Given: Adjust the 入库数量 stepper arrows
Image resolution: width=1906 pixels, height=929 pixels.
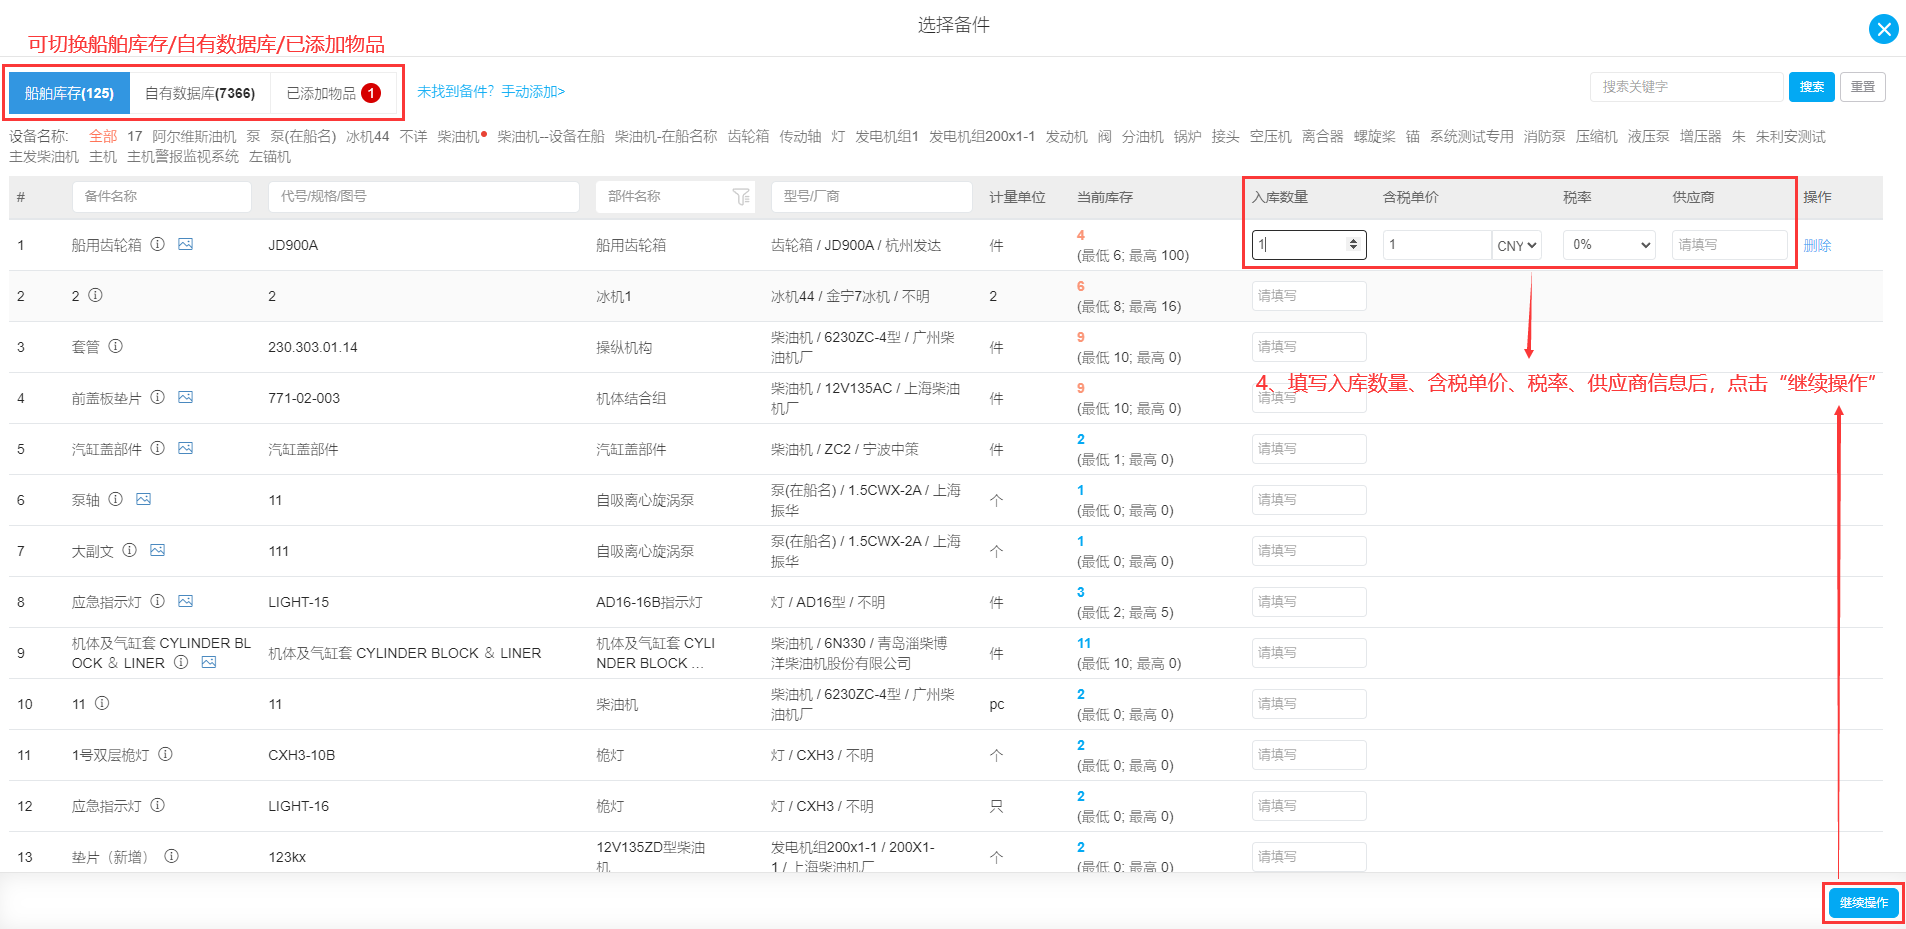Looking at the screenshot, I should [1353, 245].
